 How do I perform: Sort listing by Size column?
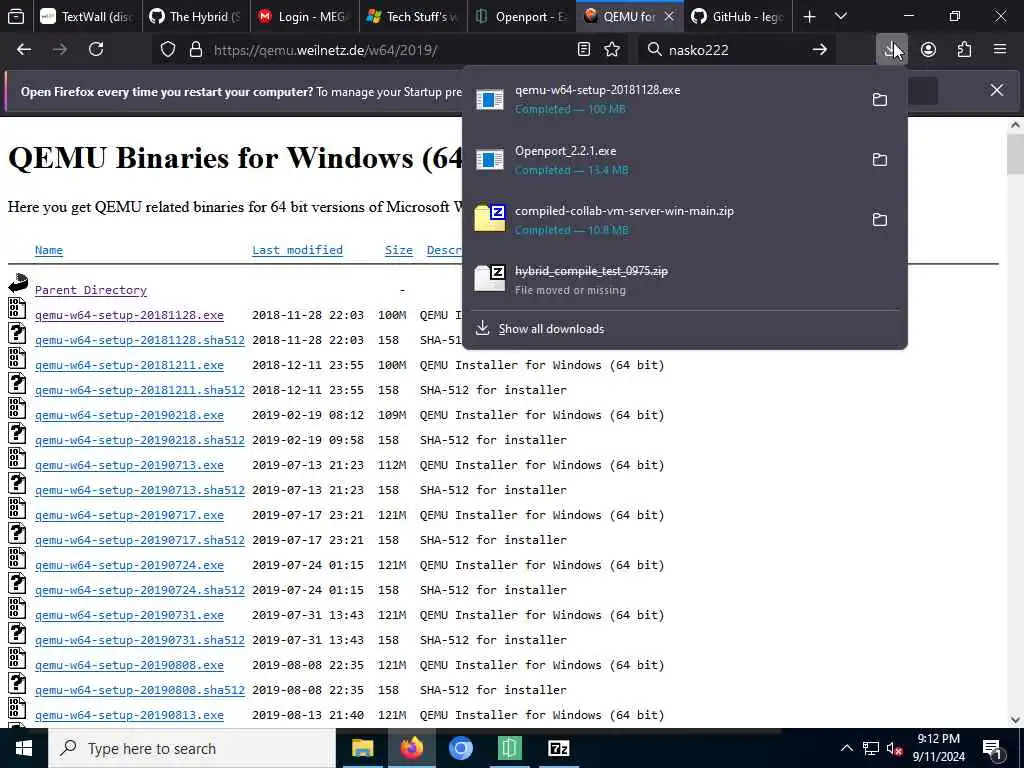point(398,250)
